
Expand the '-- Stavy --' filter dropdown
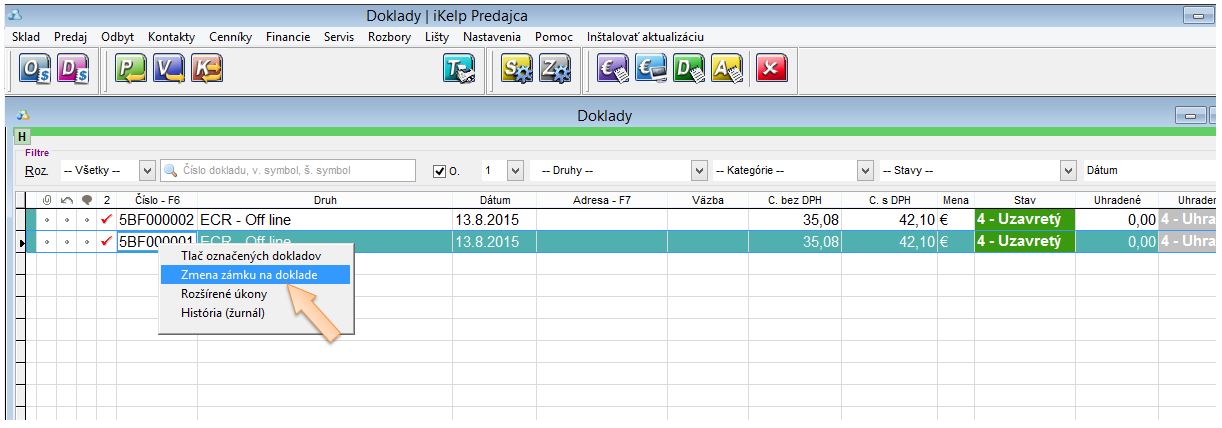pyautogui.click(x=1067, y=171)
